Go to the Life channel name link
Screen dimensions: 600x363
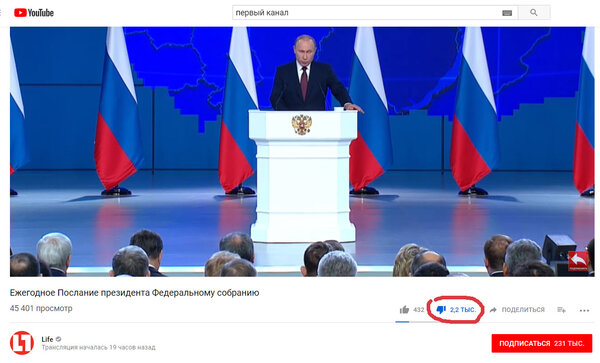[x=47, y=339]
